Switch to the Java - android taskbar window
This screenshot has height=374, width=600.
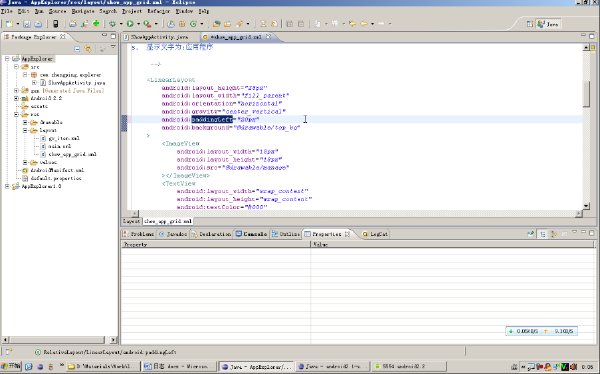(333, 367)
